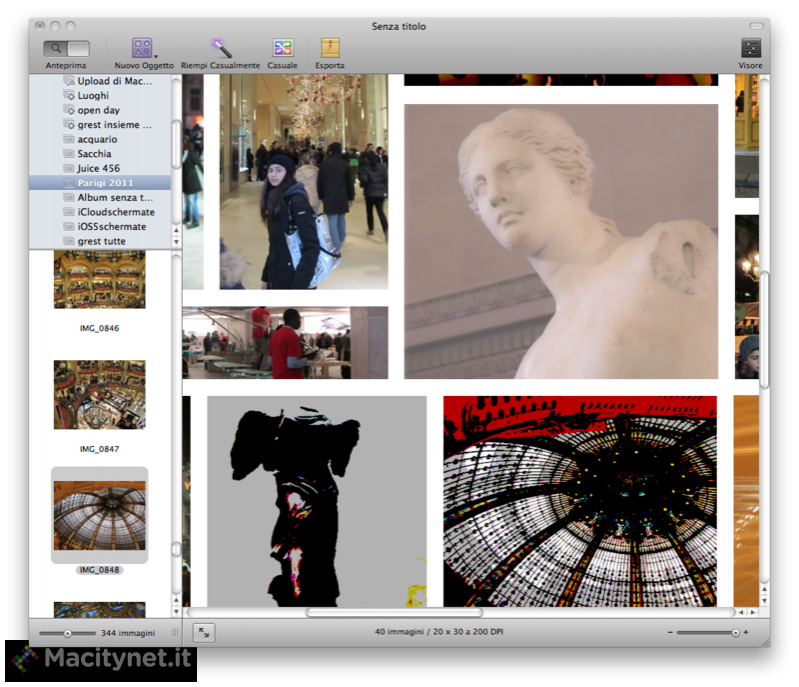
Task: Click the 344 immagini count text
Action: click(128, 633)
